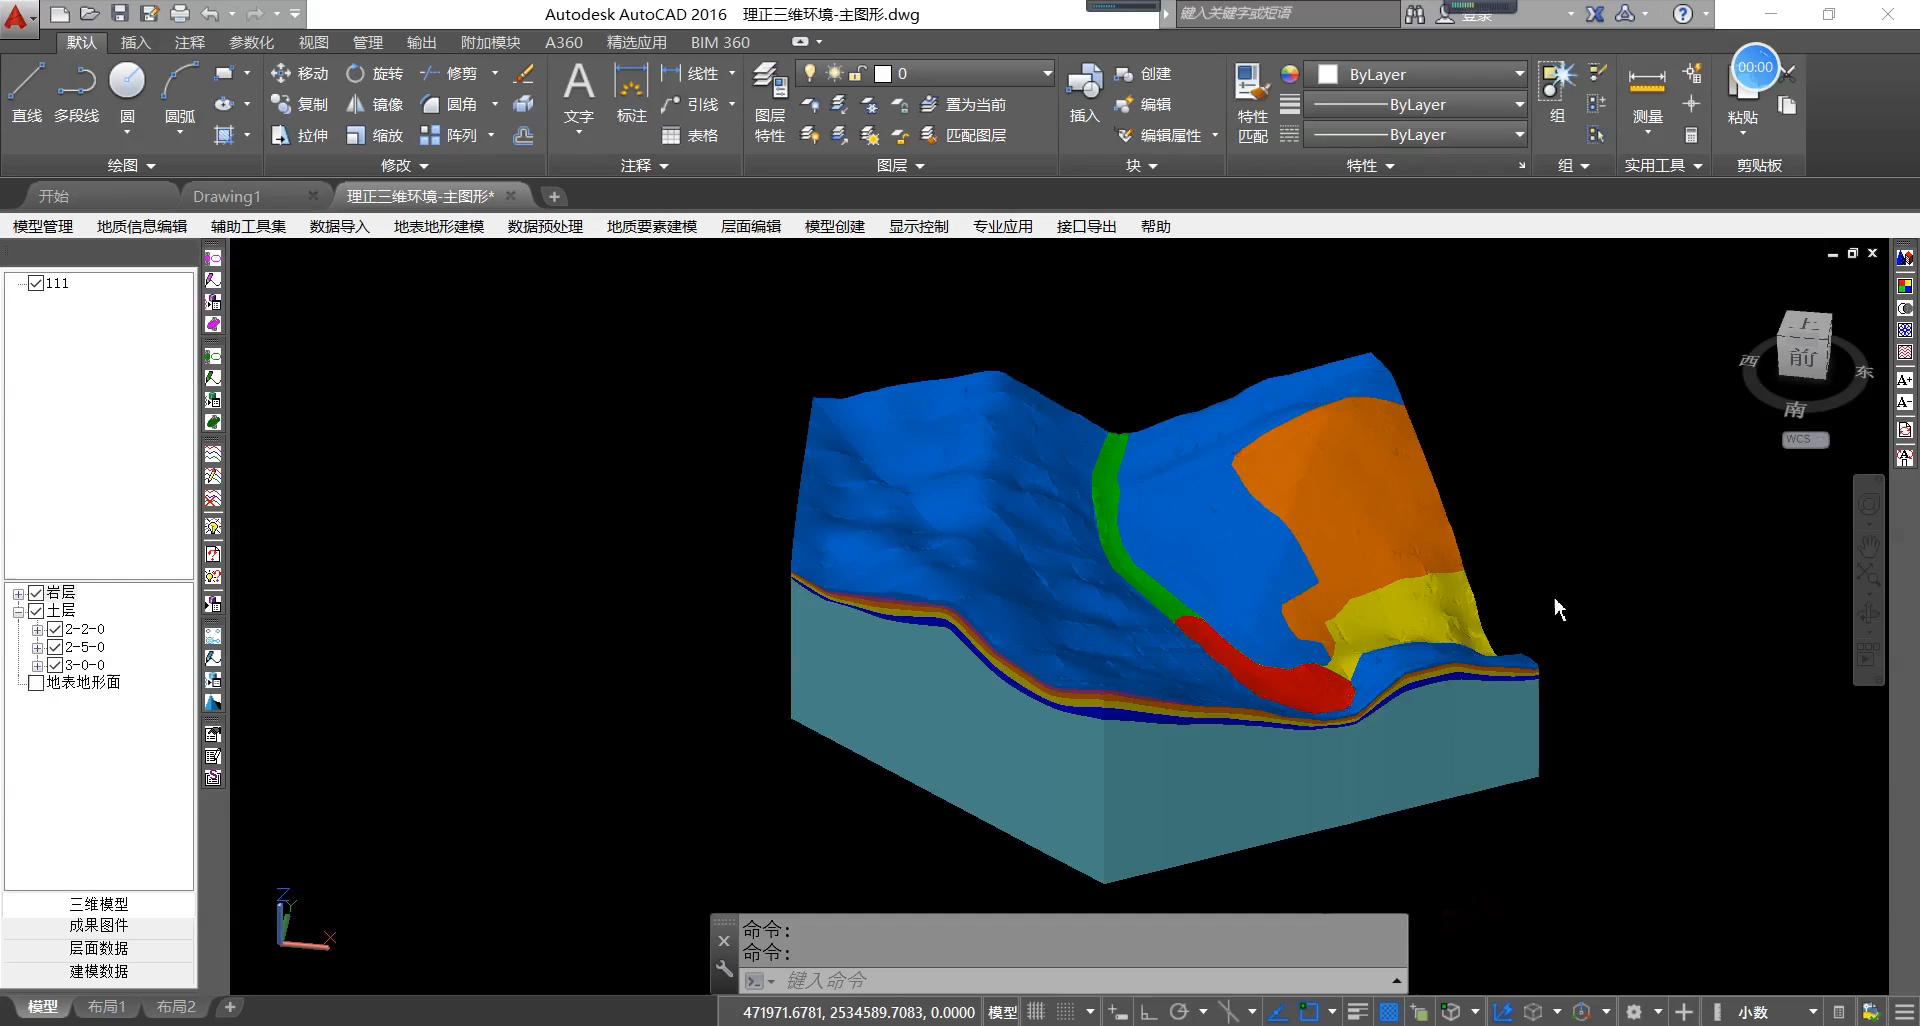Switch to the Drawing1 document tab
The width and height of the screenshot is (1920, 1026).
point(226,196)
